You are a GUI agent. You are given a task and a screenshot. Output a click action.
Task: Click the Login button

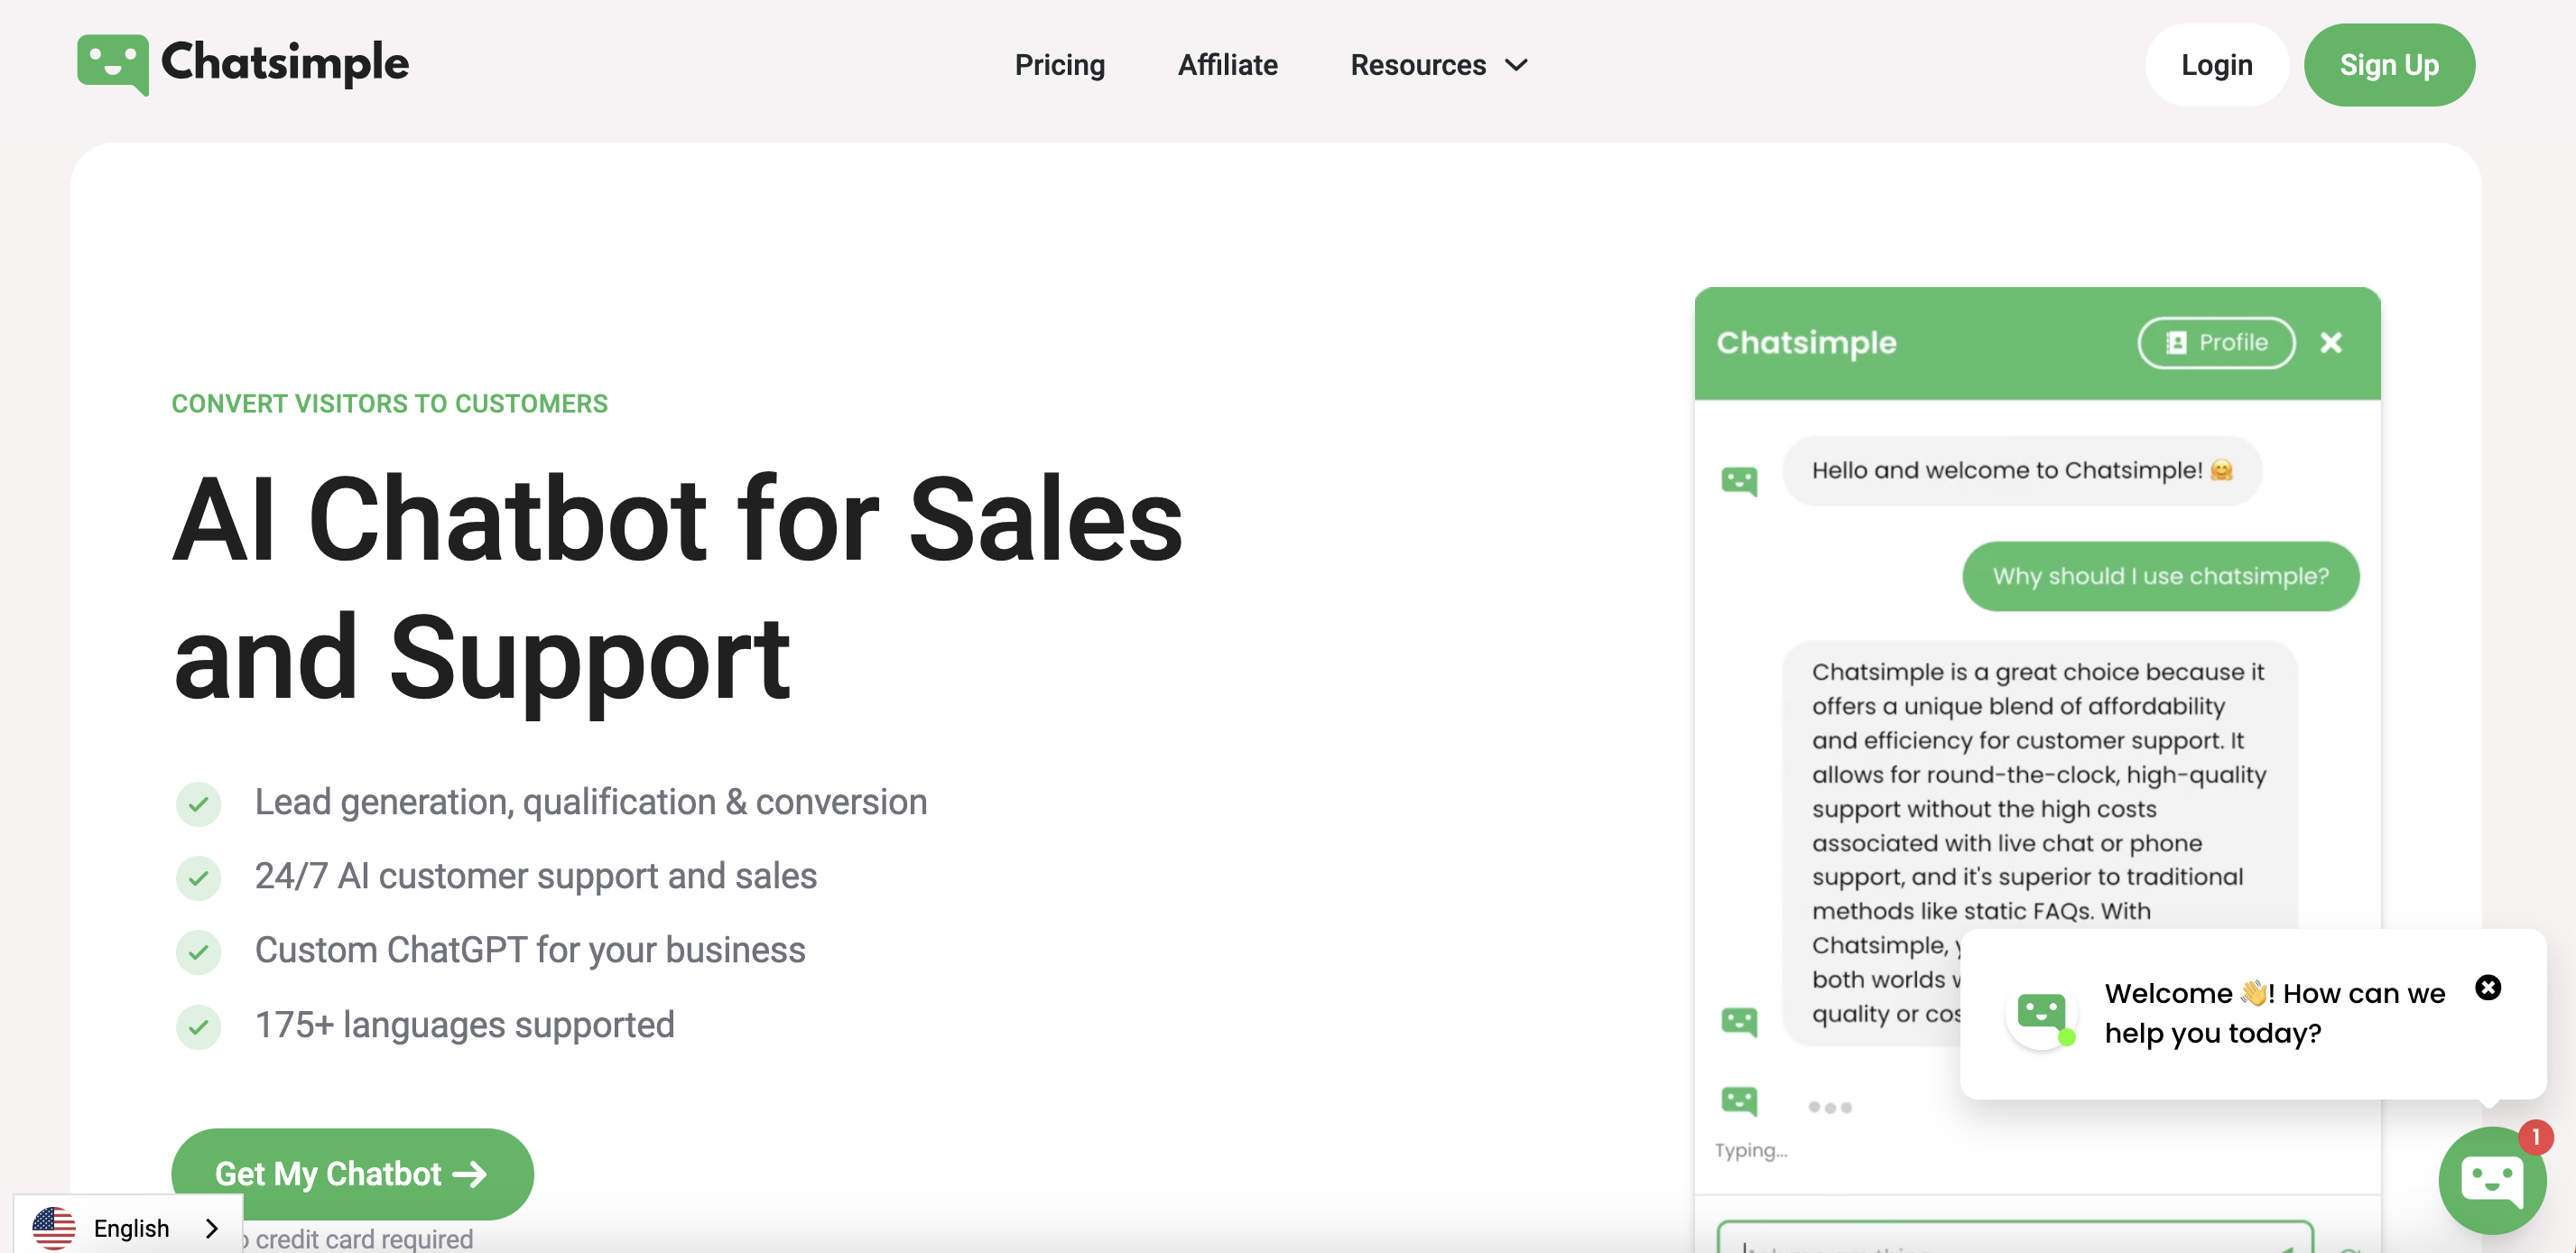click(x=2216, y=65)
